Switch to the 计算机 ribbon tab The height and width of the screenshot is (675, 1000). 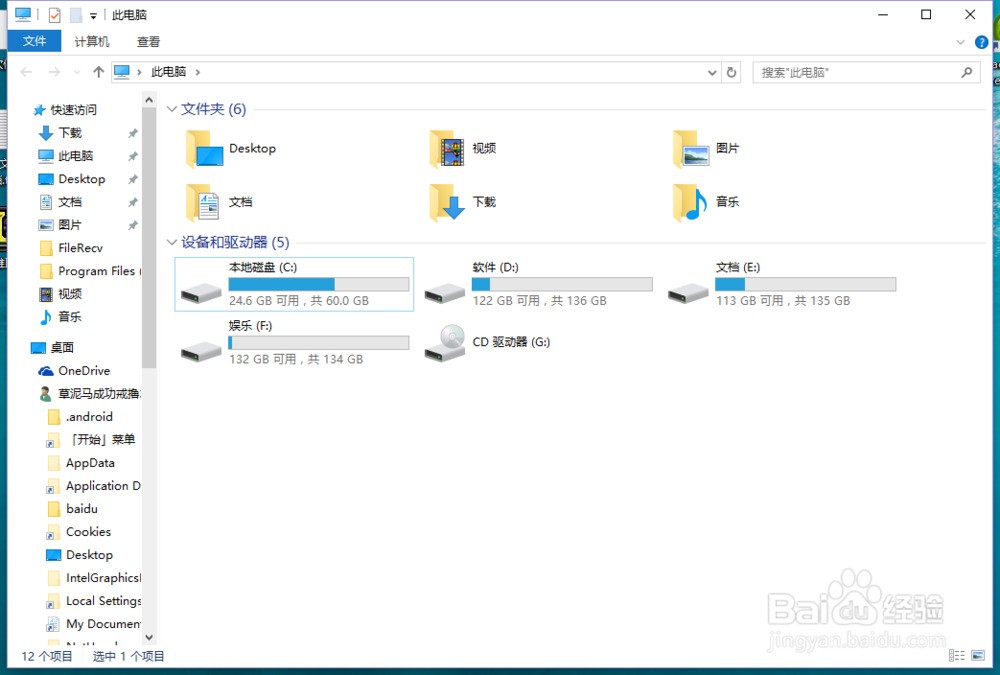91,41
